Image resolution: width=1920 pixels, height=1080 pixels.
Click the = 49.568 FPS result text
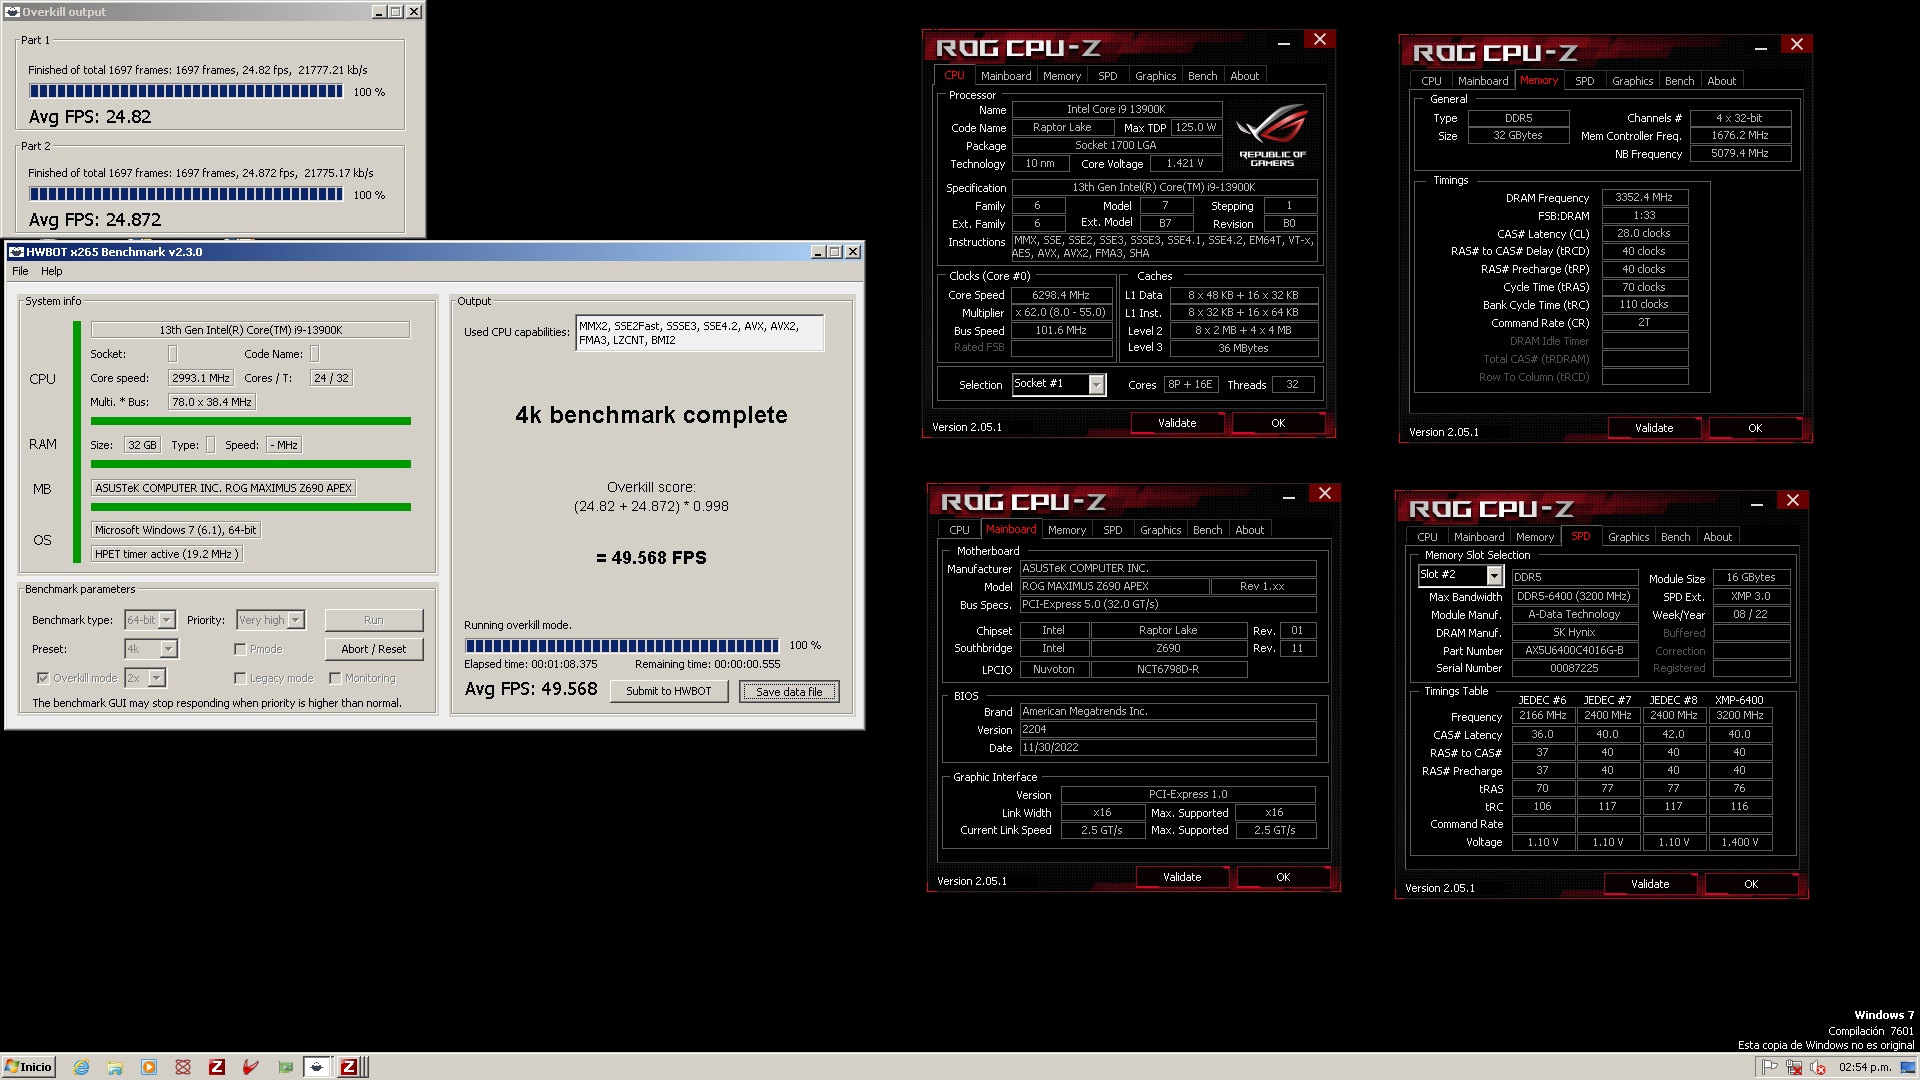651,558
